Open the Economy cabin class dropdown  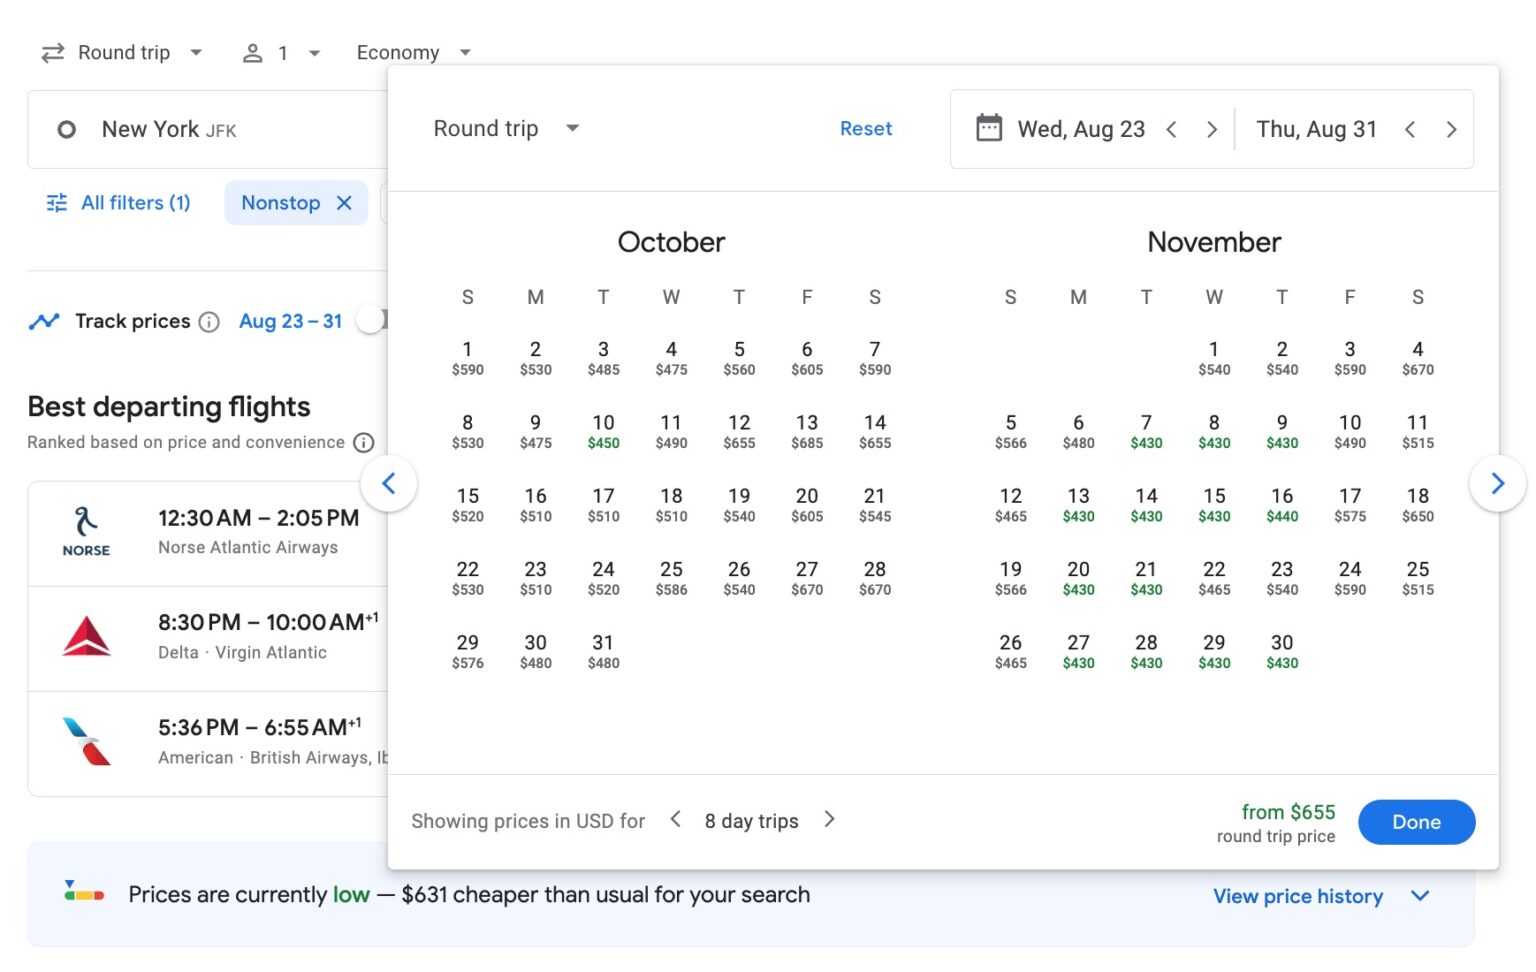(x=413, y=52)
